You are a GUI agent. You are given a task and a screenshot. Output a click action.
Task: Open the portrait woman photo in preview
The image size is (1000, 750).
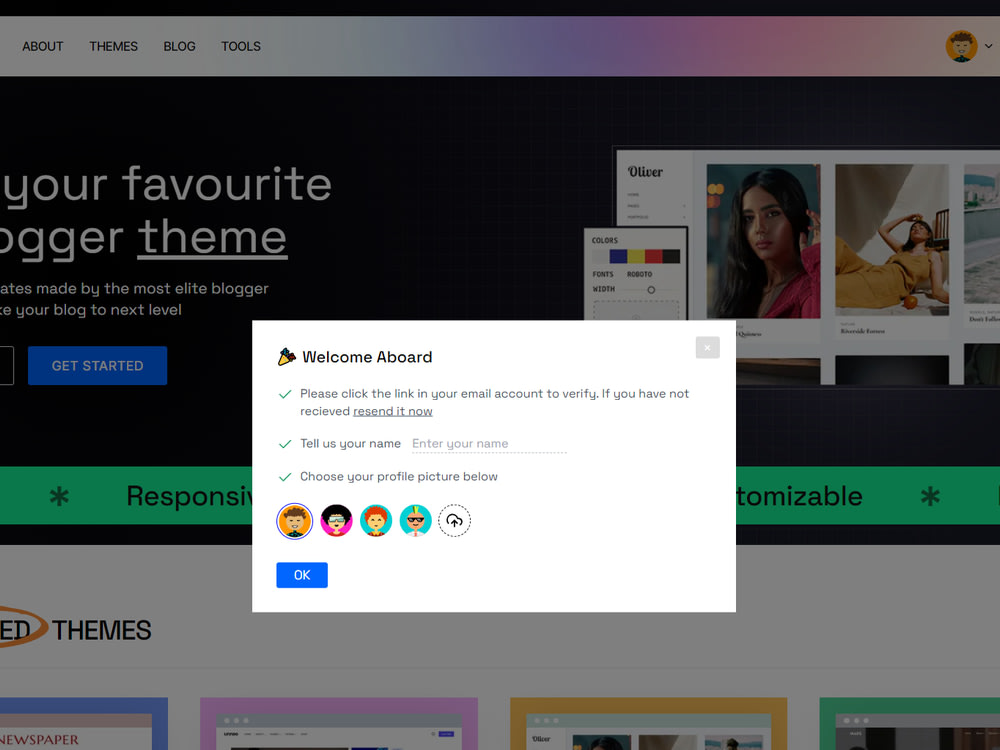click(763, 241)
